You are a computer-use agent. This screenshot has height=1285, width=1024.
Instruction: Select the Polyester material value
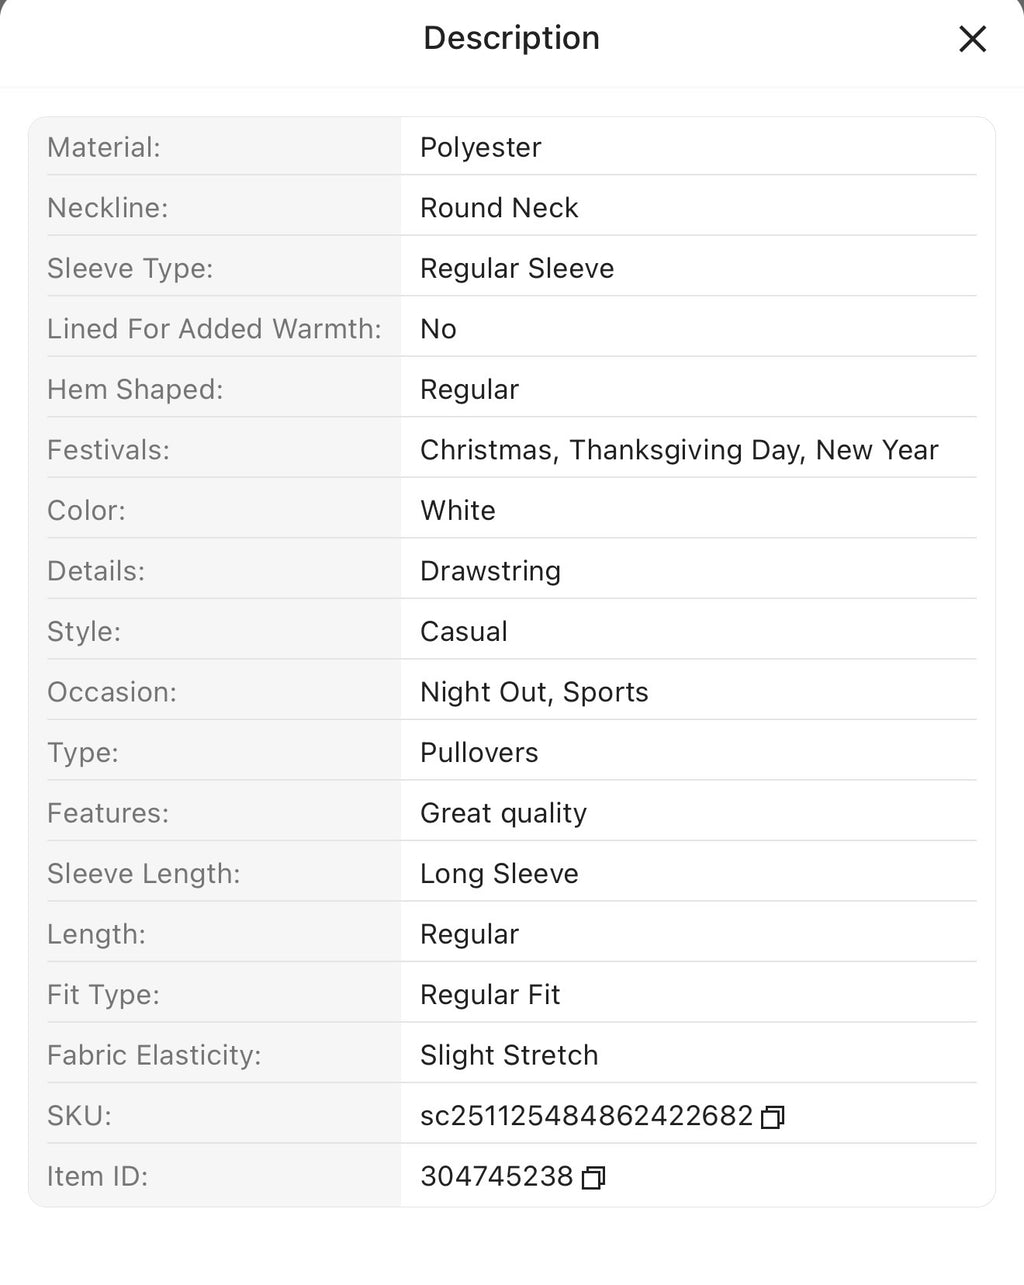pos(480,148)
